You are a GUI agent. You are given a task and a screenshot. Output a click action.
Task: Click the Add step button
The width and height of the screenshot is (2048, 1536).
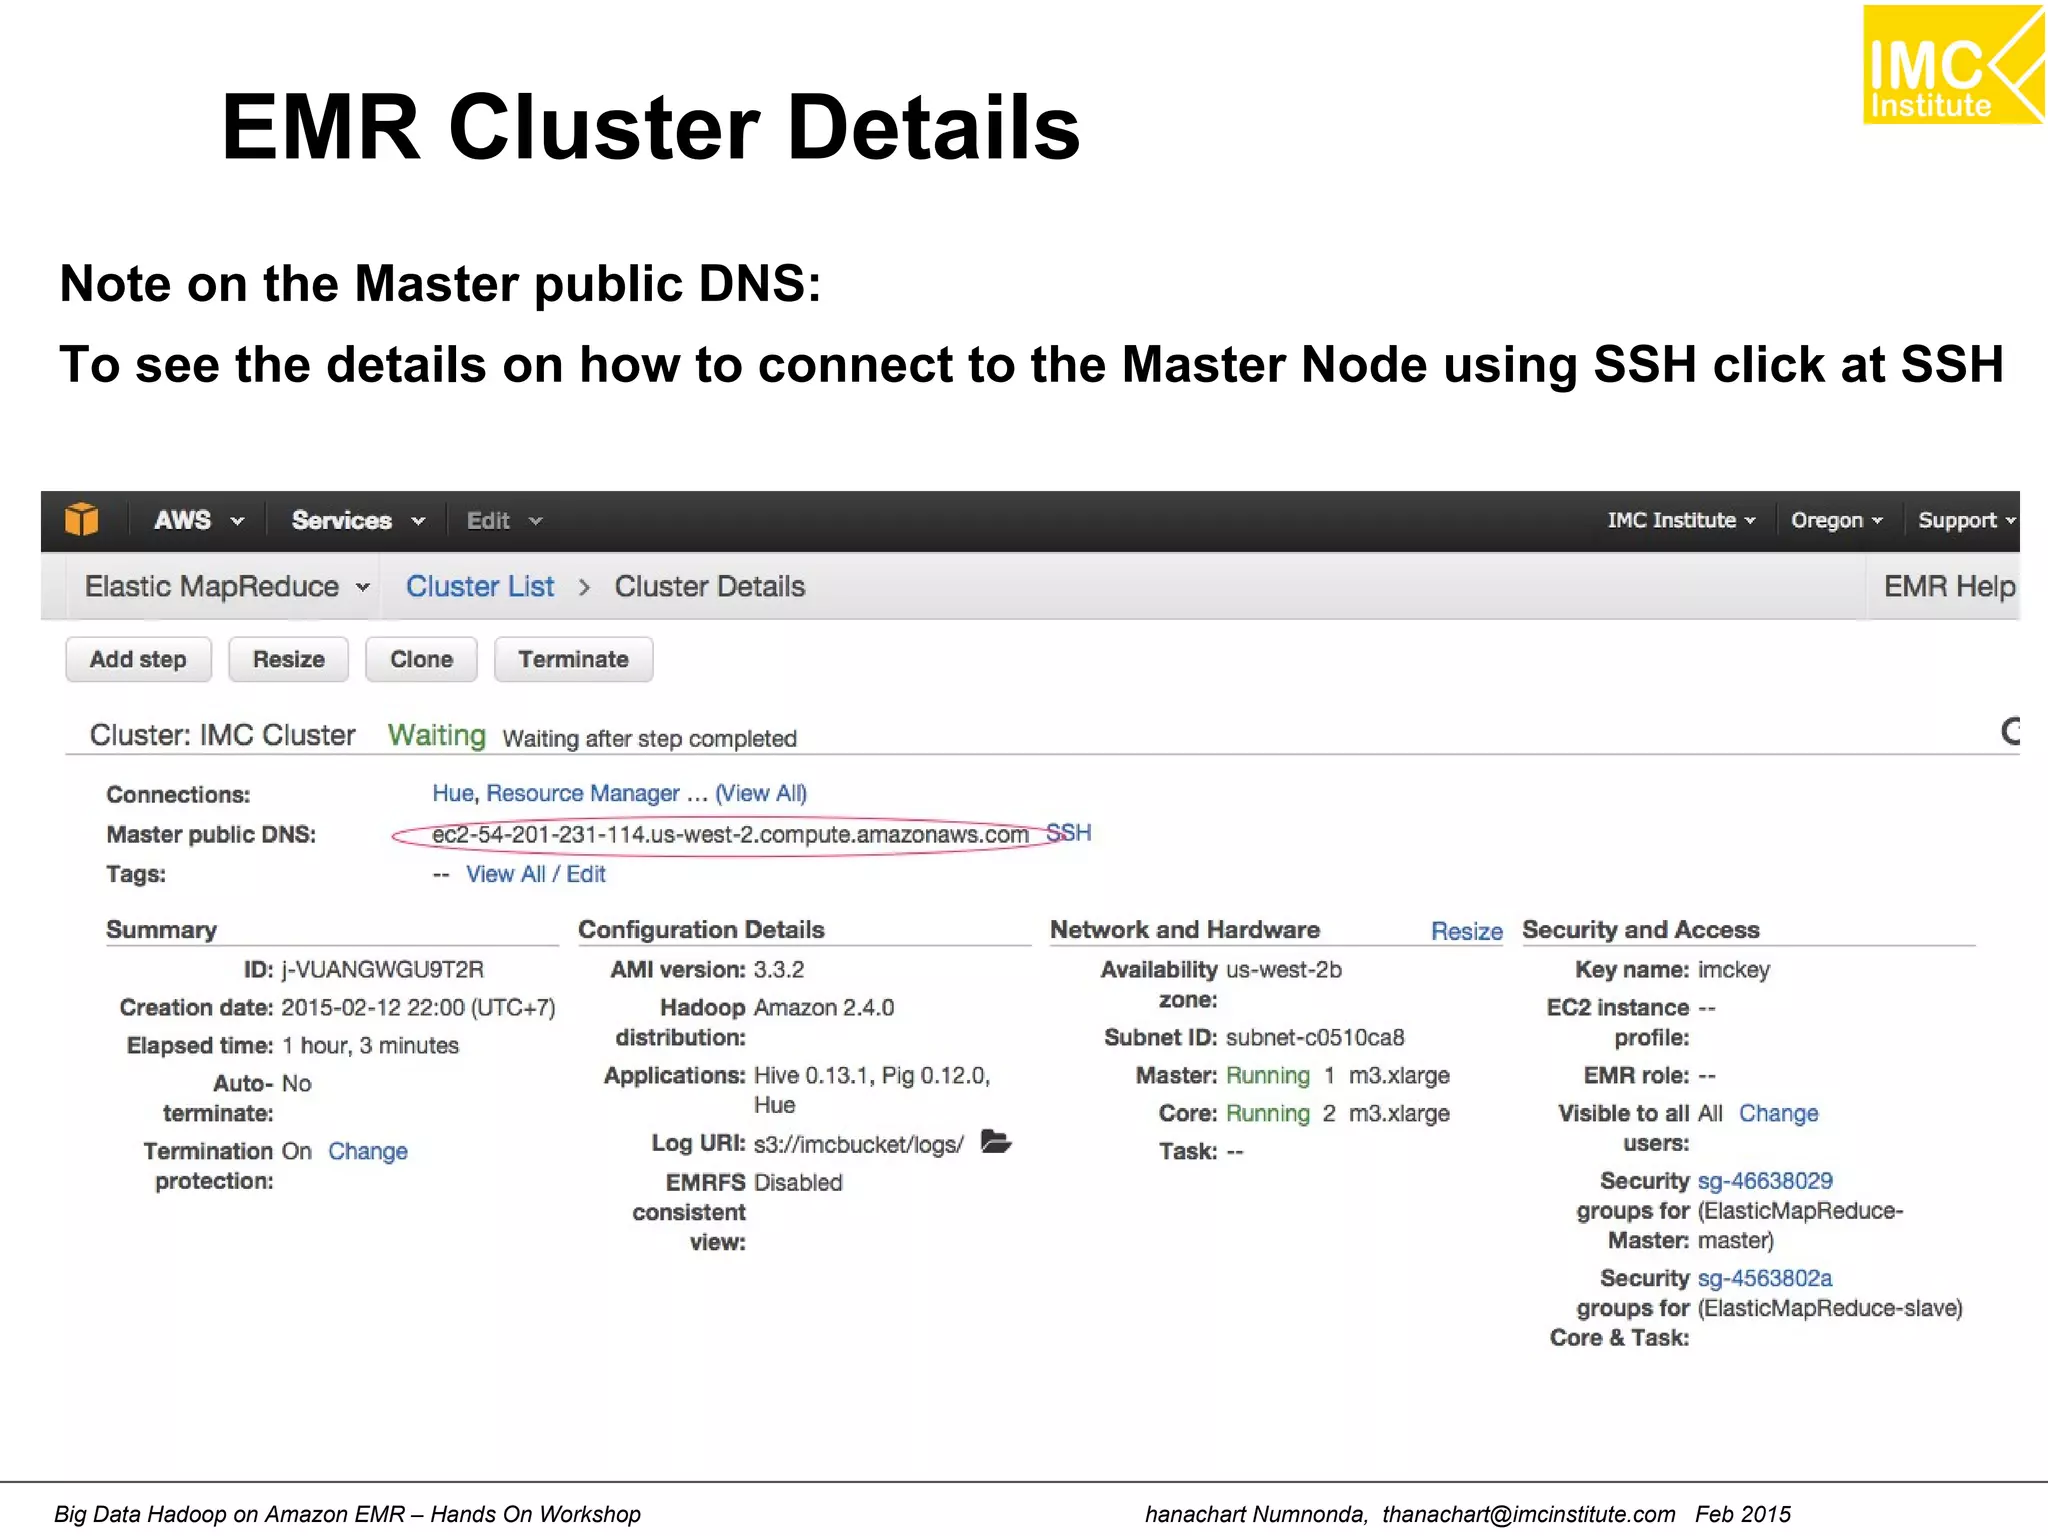tap(138, 659)
